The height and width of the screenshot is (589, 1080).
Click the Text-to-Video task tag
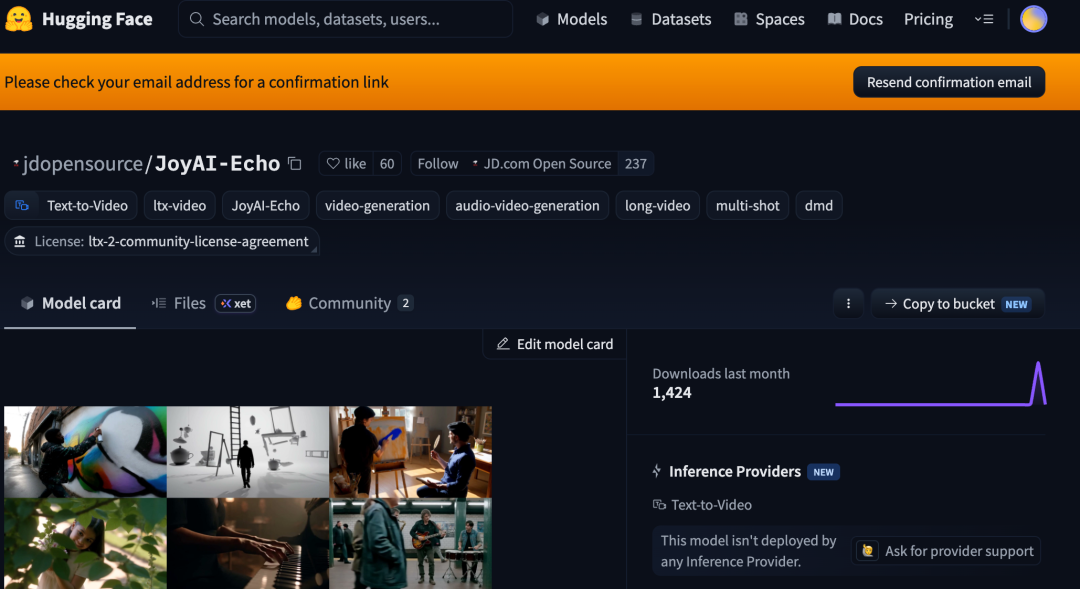(71, 205)
